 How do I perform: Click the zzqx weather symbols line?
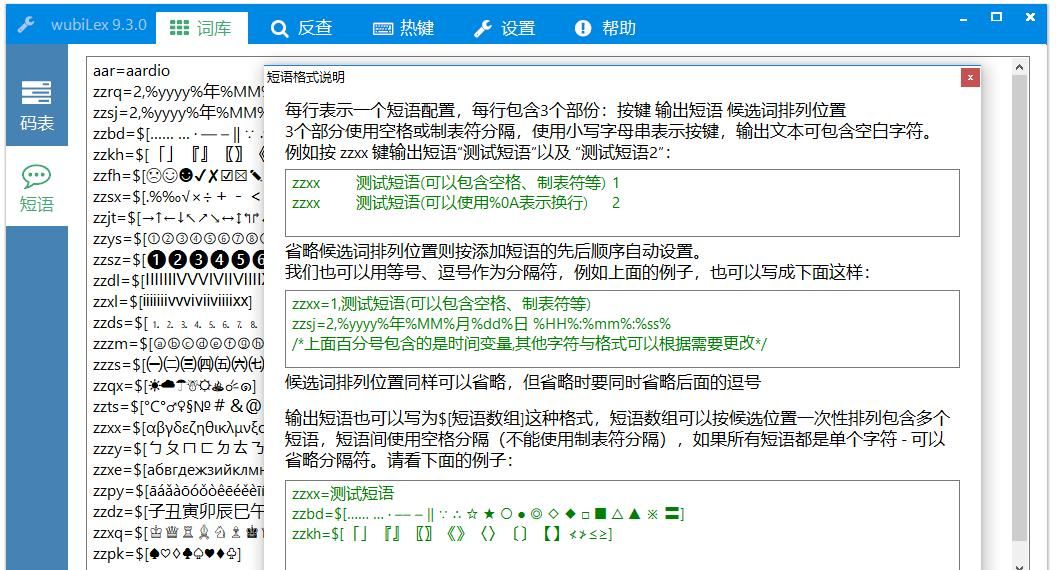point(174,385)
